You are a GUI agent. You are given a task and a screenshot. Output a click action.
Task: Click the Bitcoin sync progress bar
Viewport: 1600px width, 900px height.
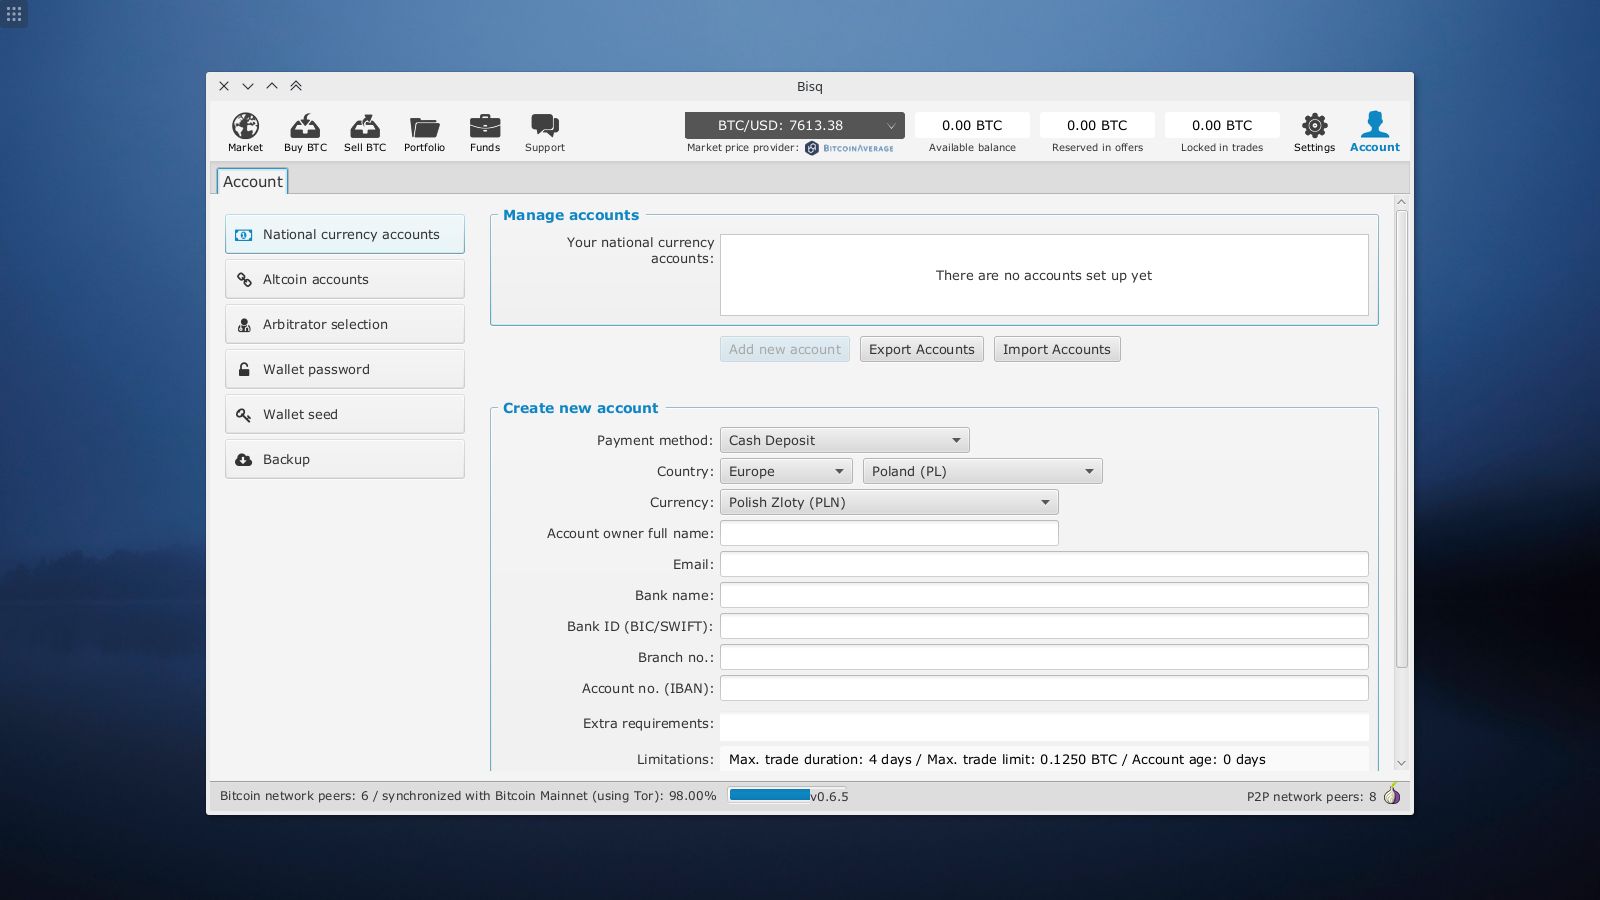[788, 795]
